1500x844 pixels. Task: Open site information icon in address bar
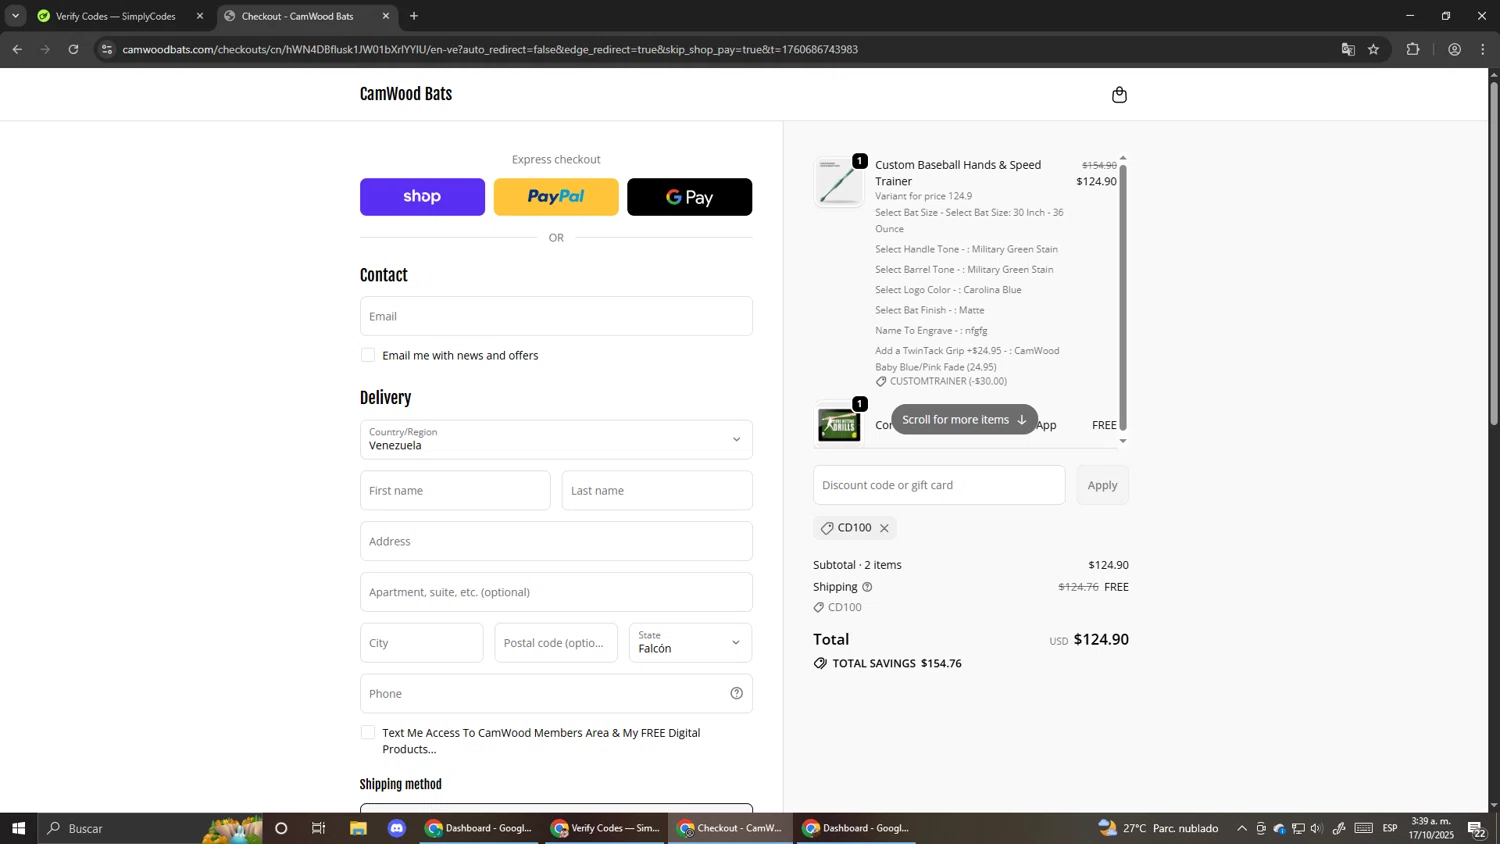click(x=107, y=49)
